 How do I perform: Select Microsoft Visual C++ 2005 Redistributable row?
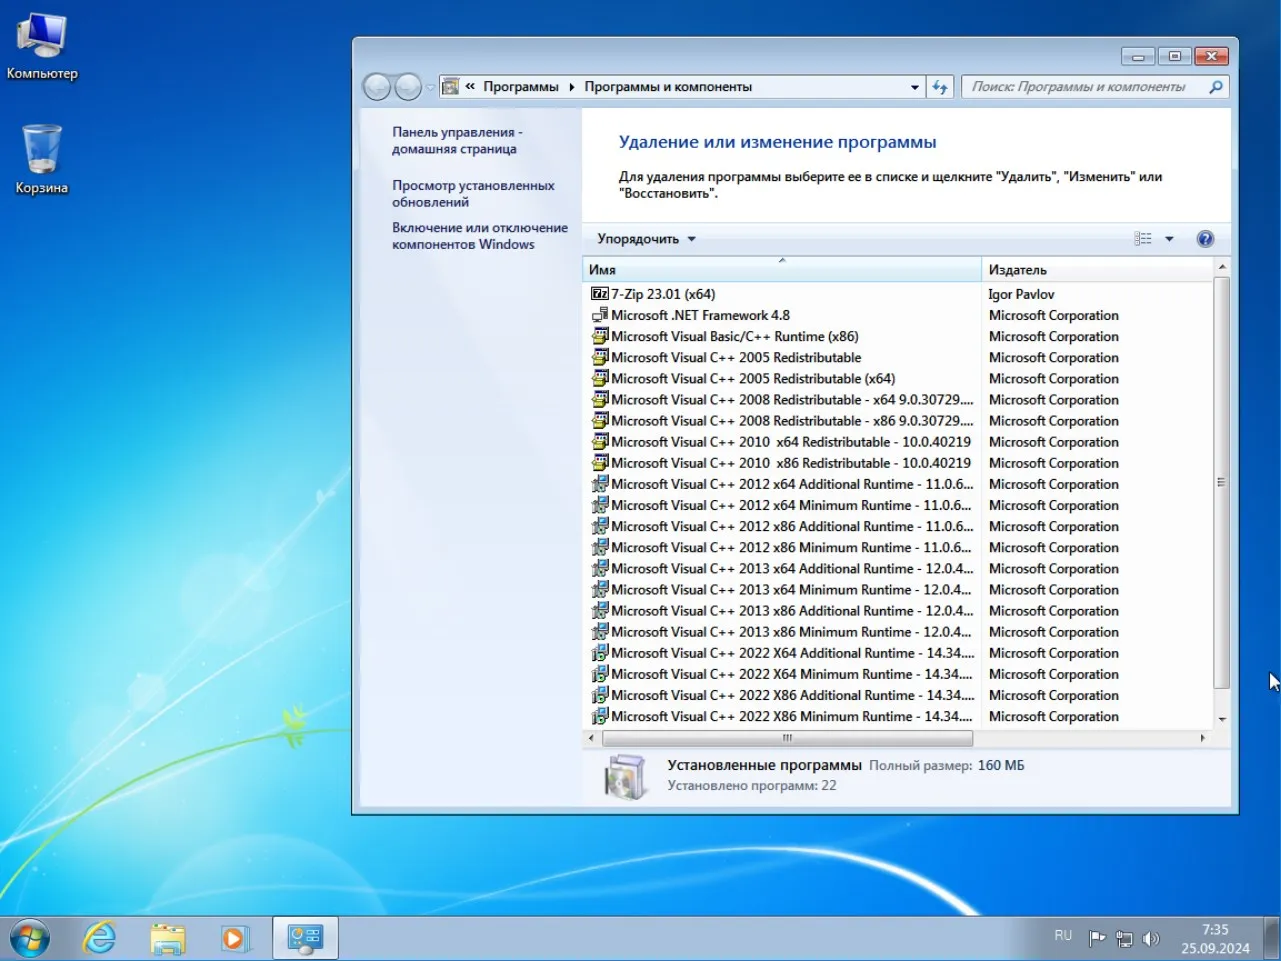897,358
